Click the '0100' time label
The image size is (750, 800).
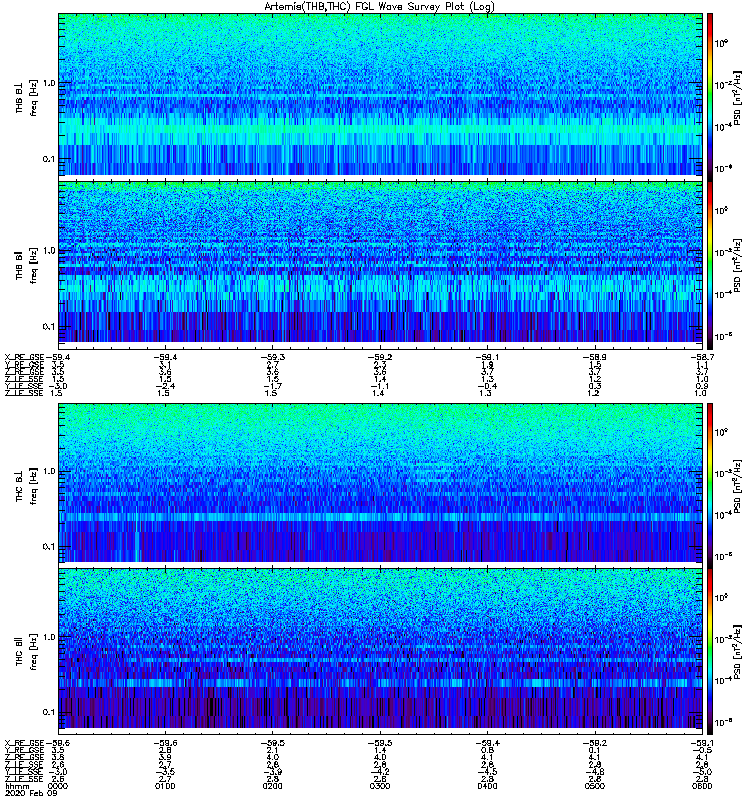165,786
